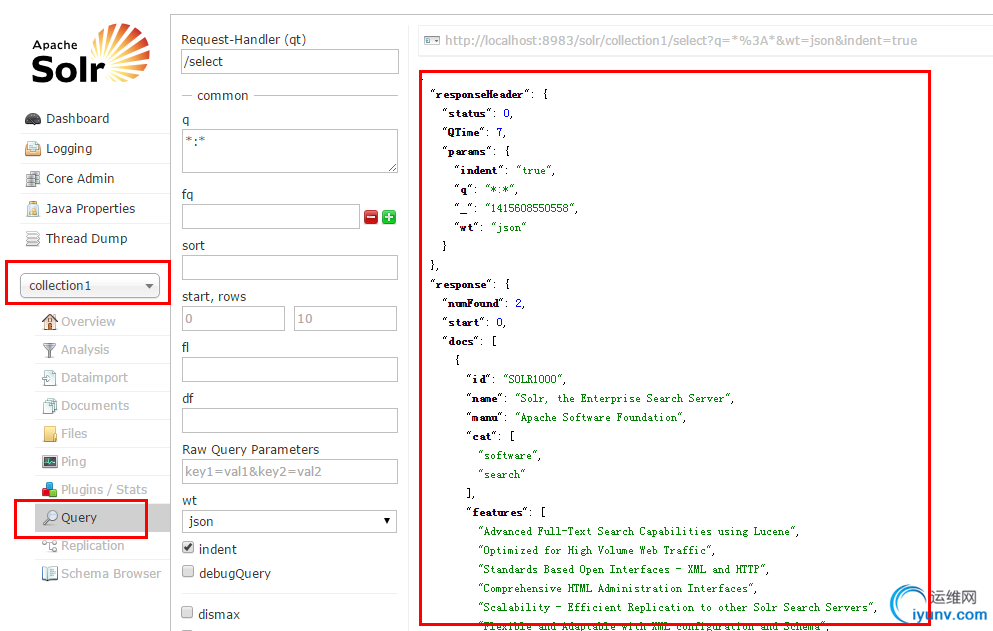Focus the fq filter query field

(x=271, y=217)
